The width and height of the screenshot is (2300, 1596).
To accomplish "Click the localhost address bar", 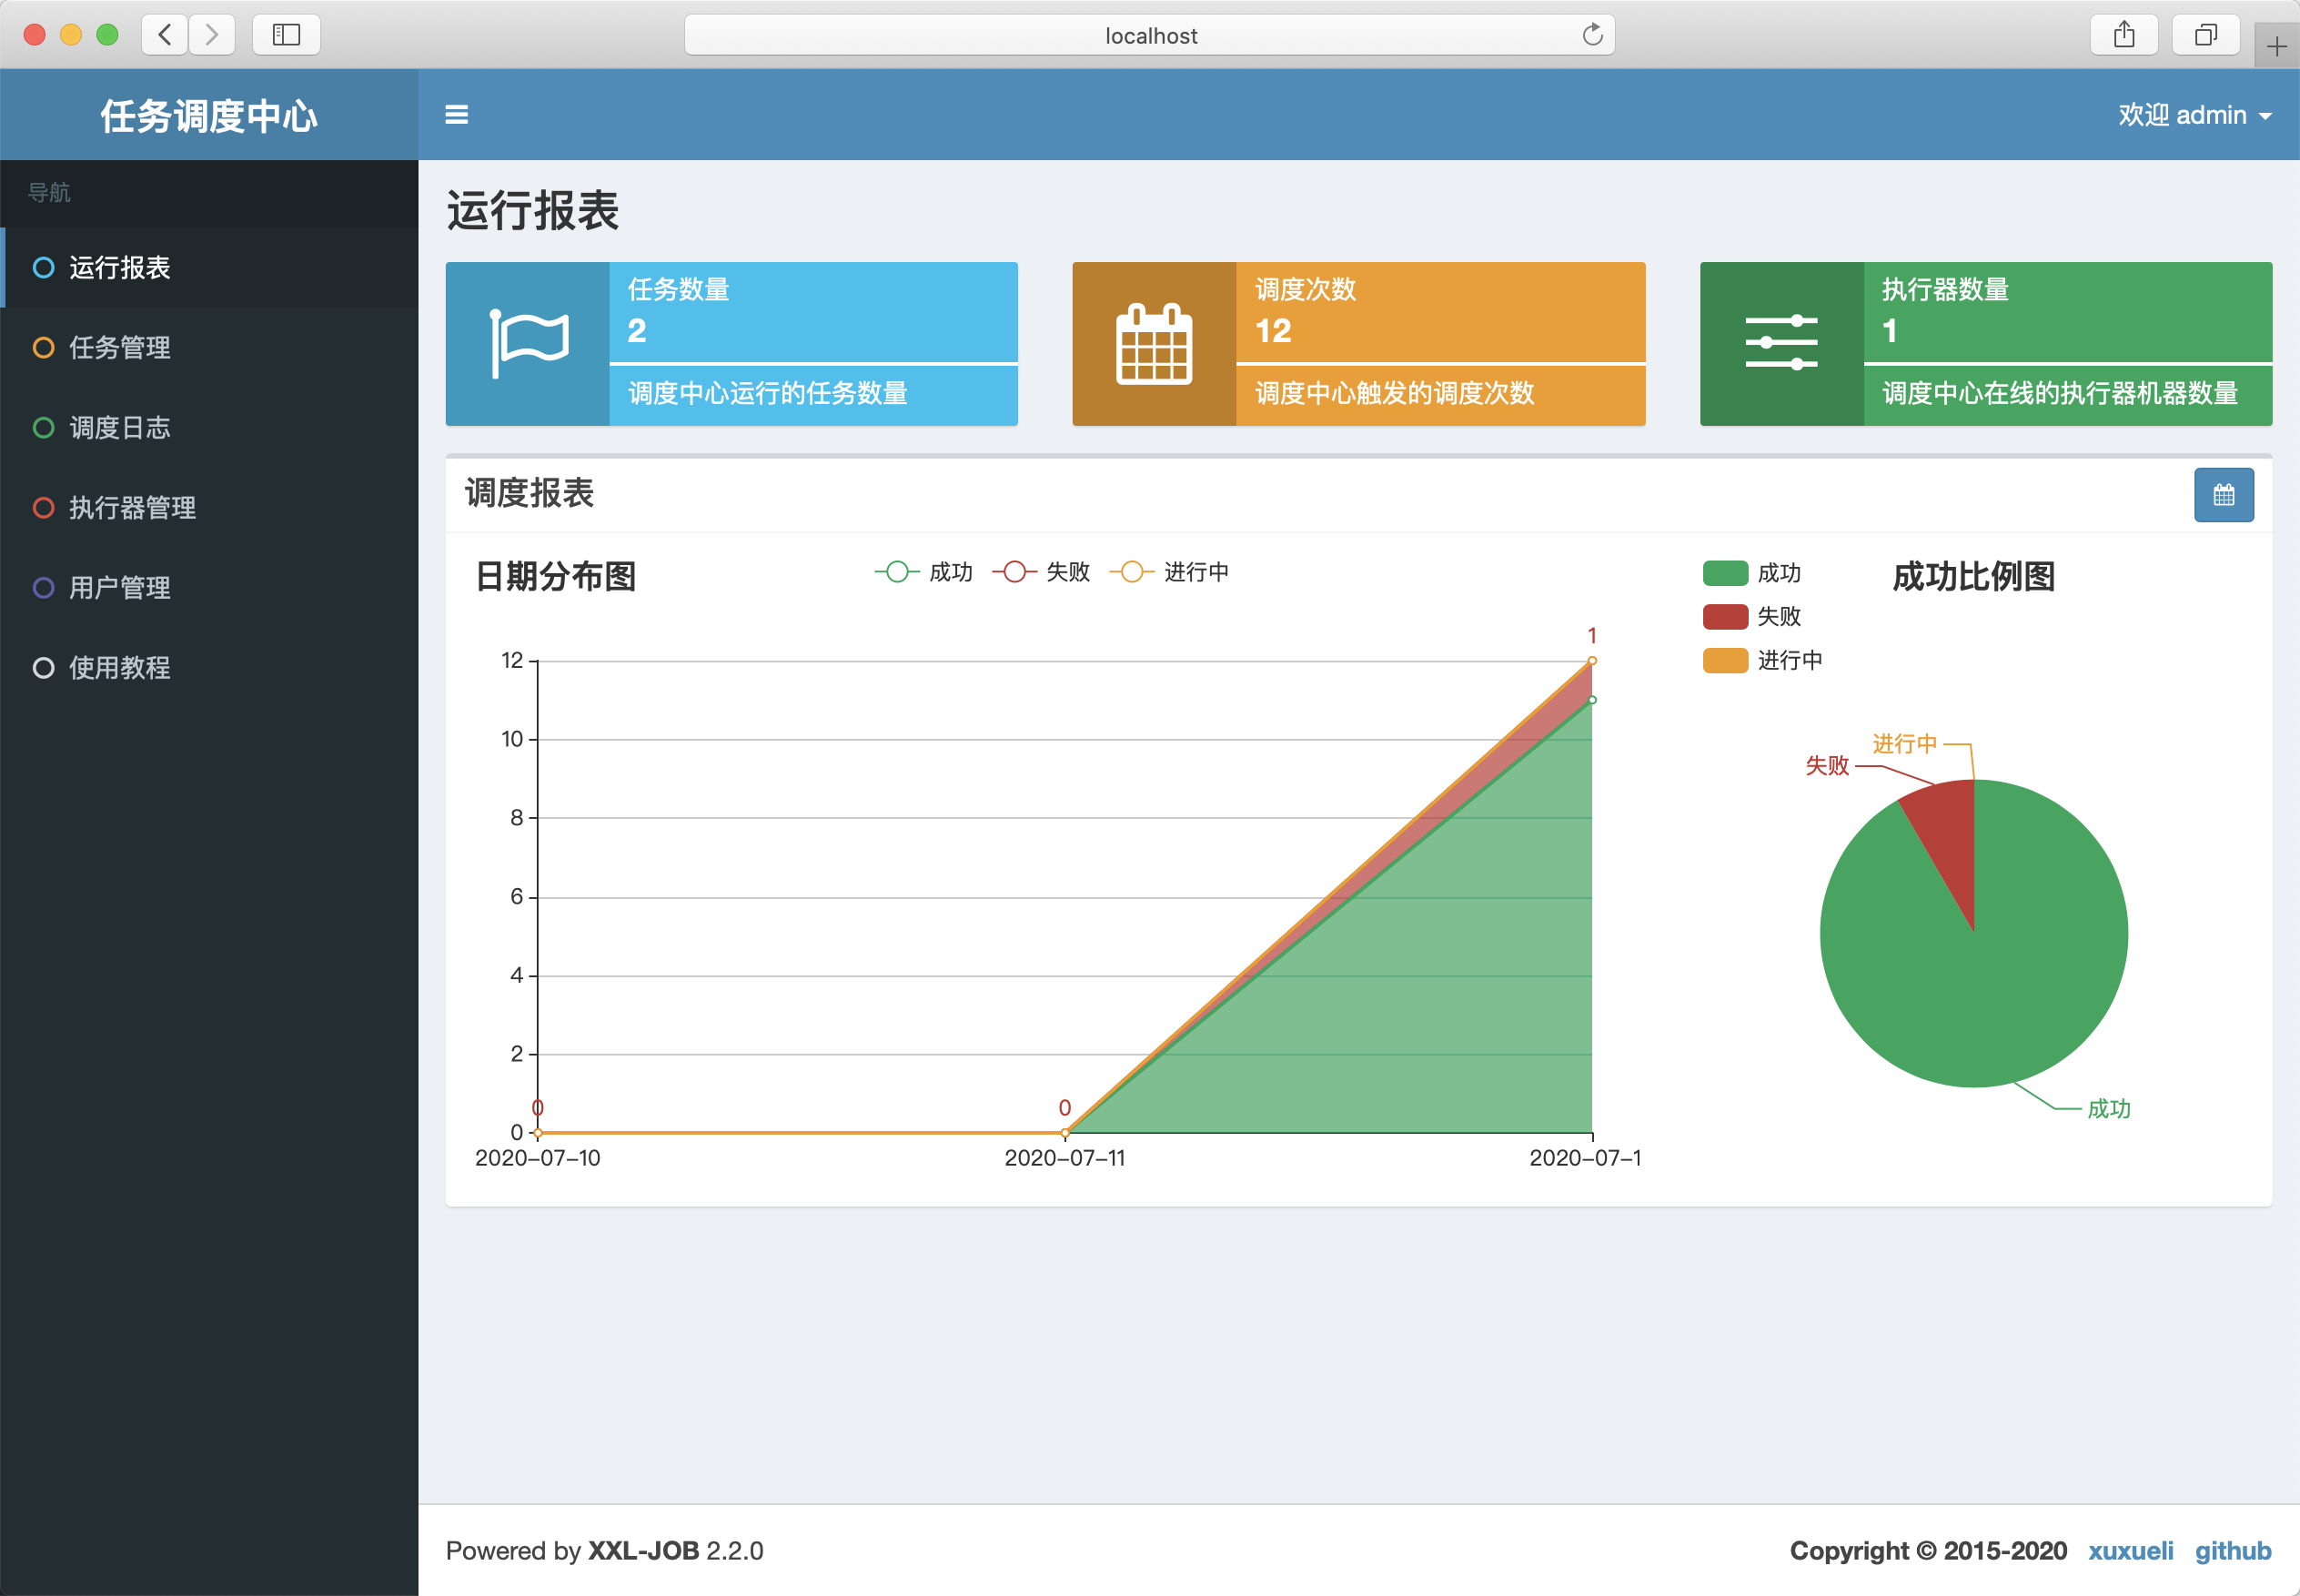I will (x=1150, y=35).
